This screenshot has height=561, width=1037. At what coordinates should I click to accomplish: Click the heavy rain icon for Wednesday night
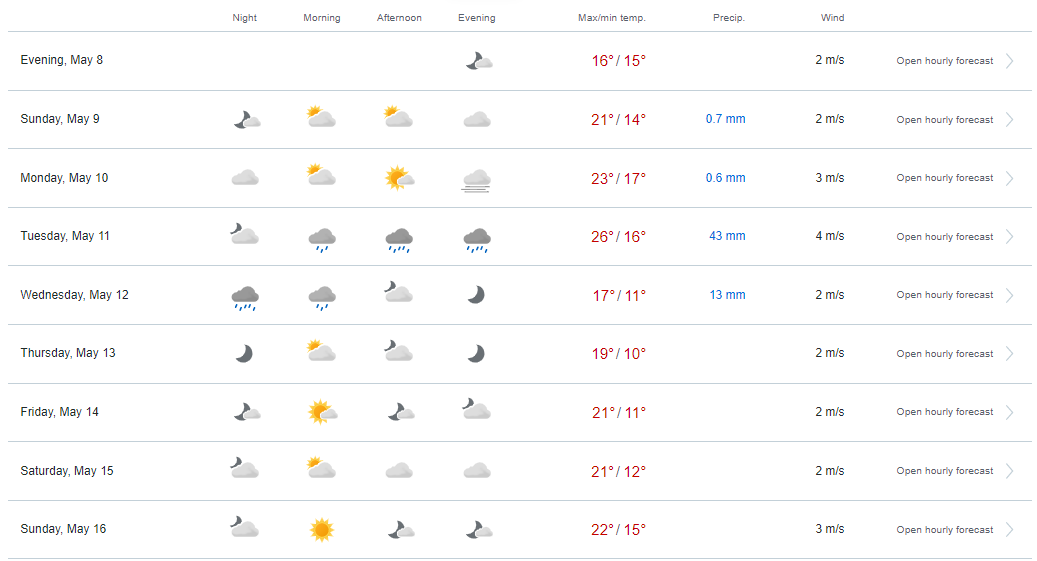point(245,298)
